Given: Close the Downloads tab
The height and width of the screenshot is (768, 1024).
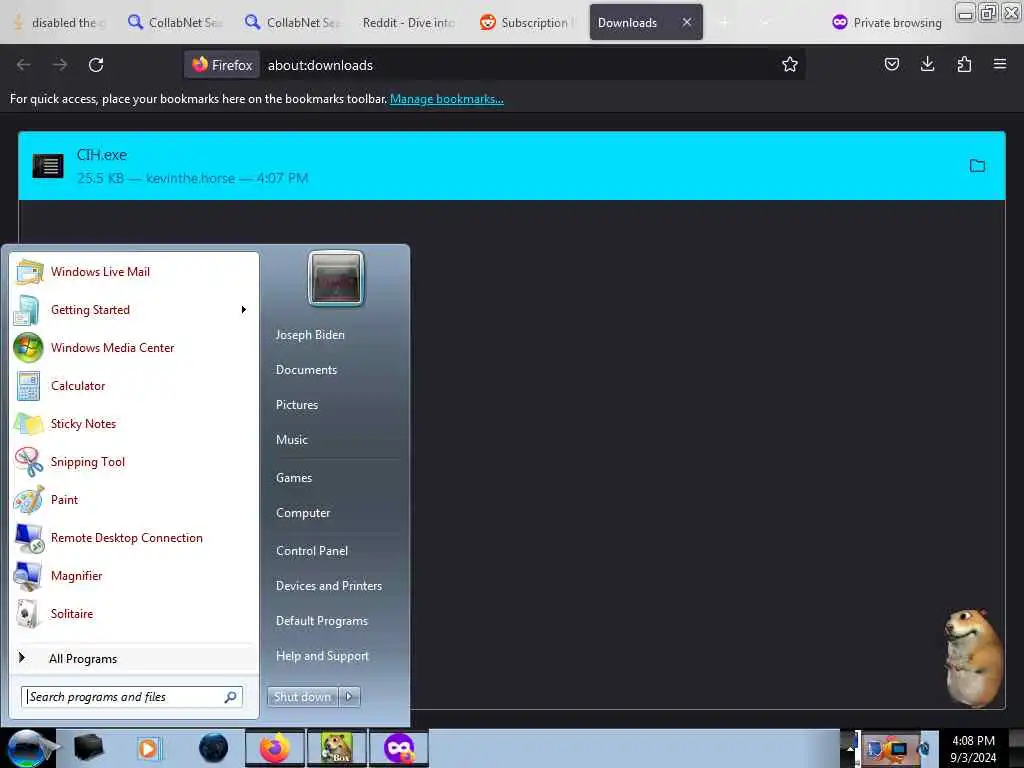Looking at the screenshot, I should 687,22.
